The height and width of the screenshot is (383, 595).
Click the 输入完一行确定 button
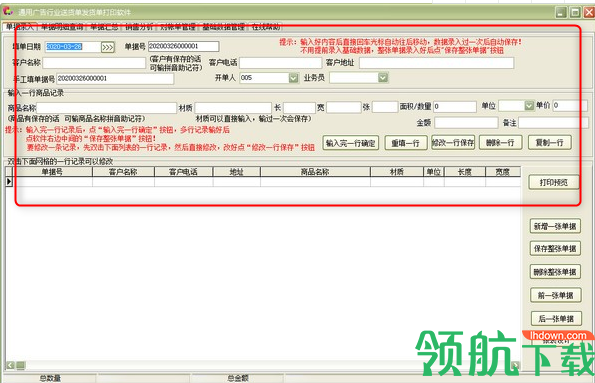pyautogui.click(x=351, y=143)
